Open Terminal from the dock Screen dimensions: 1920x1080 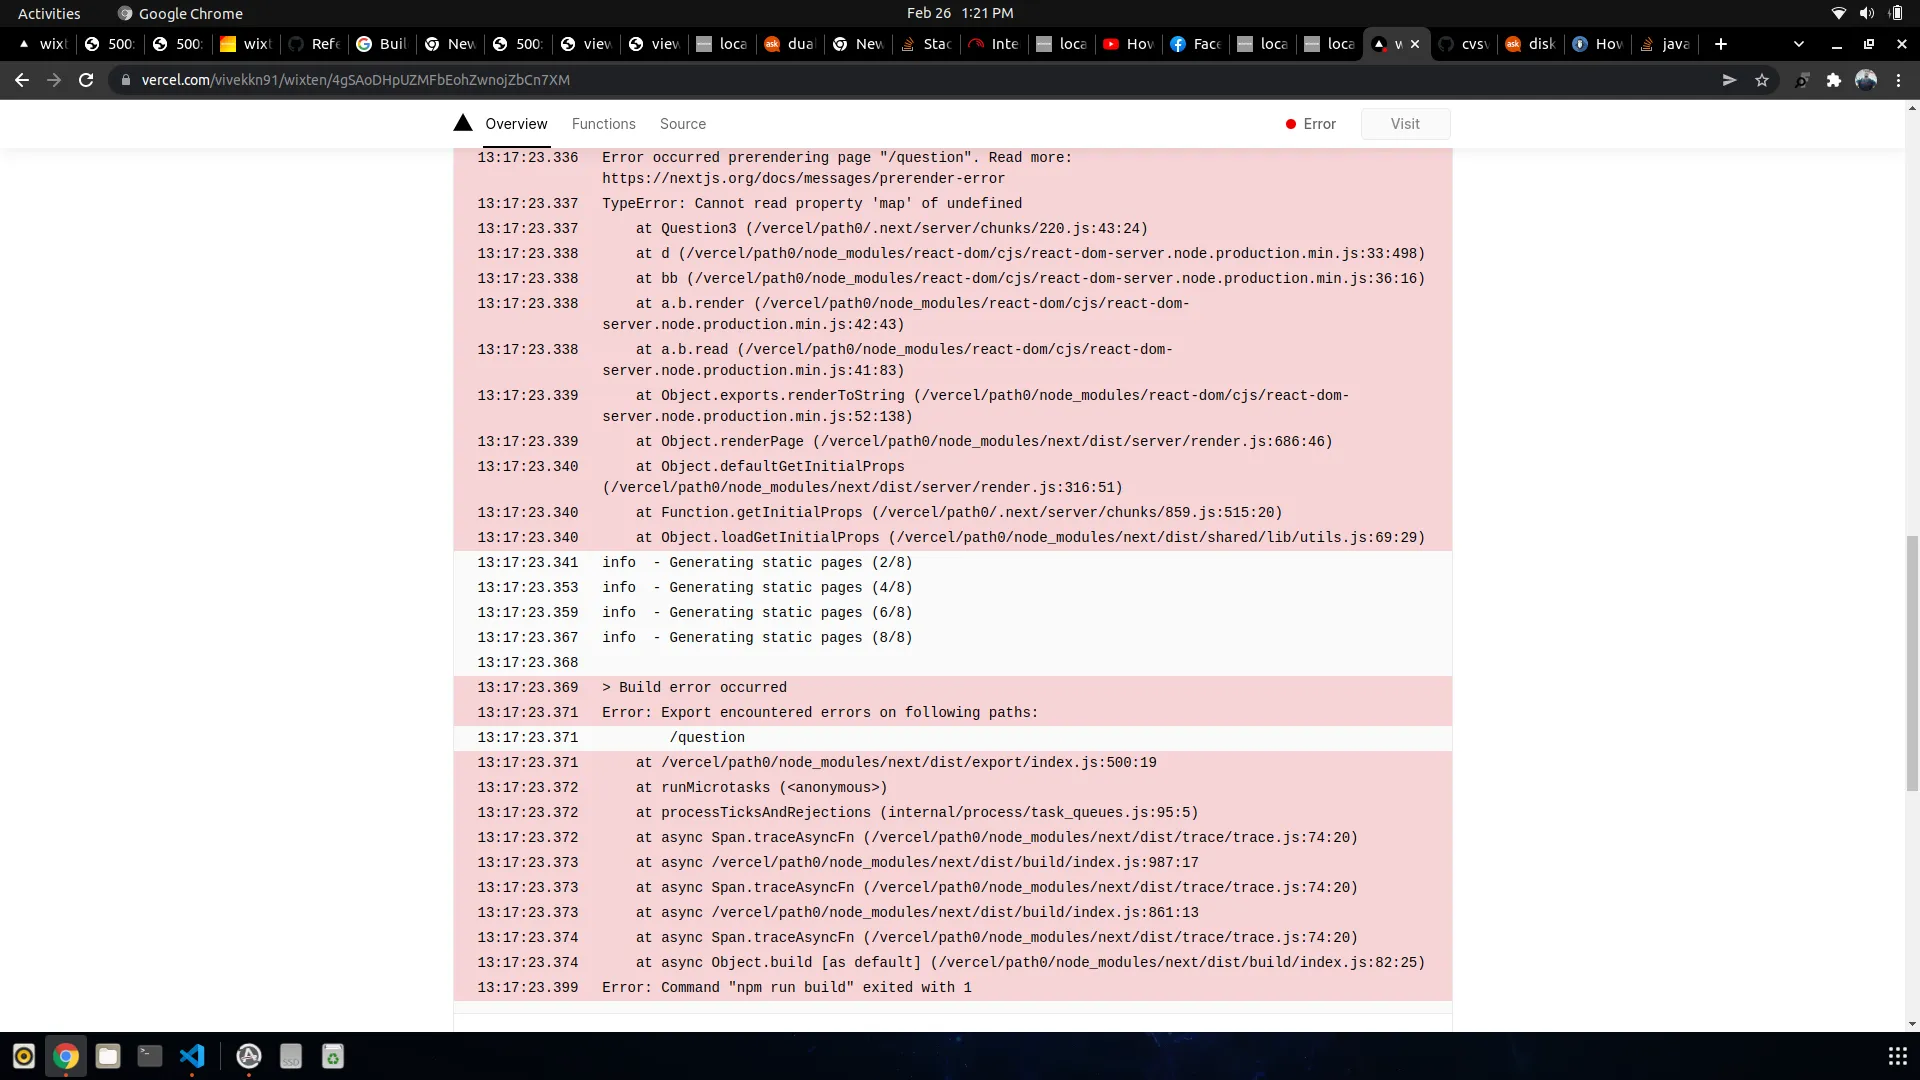coord(150,1056)
